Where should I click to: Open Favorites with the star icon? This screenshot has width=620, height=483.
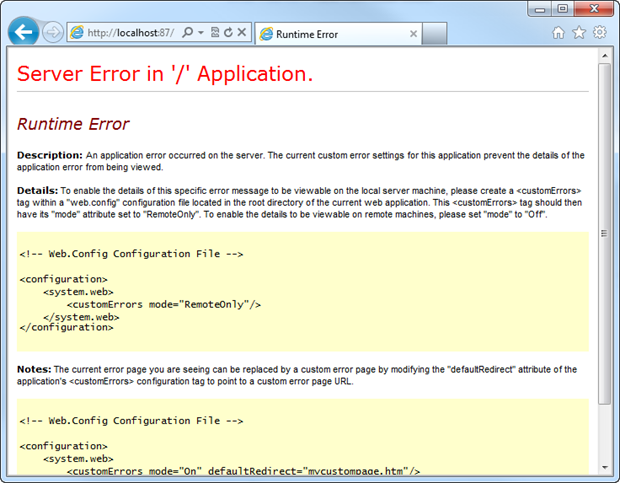[579, 32]
